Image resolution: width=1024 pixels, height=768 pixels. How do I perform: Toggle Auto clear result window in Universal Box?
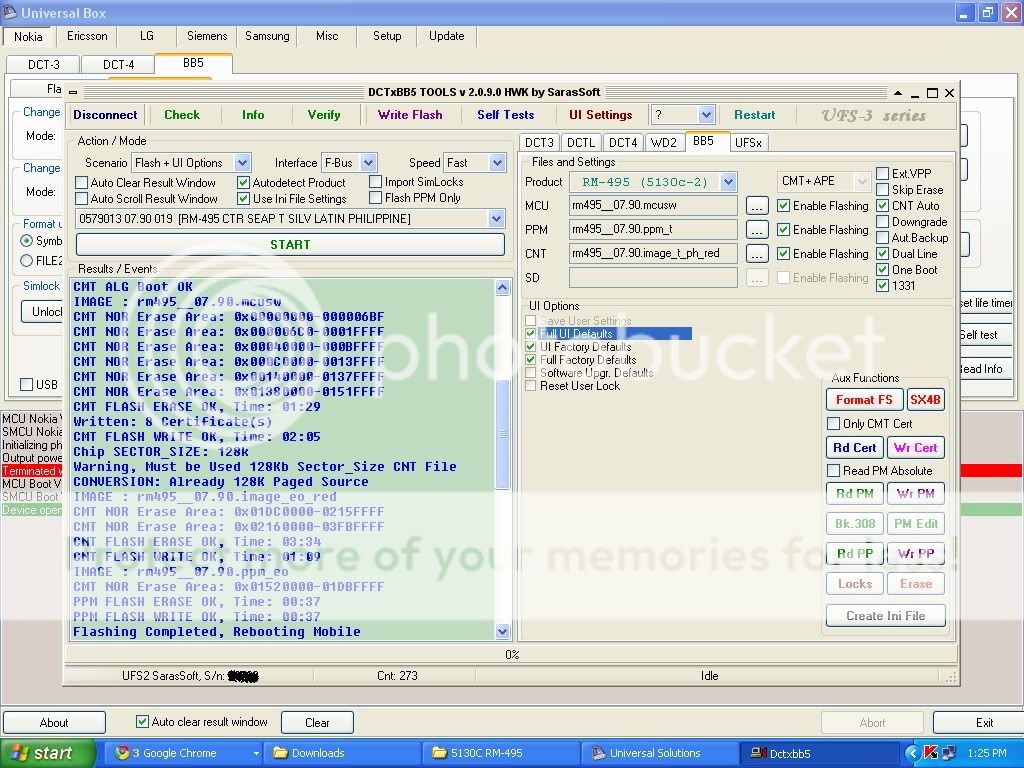pyautogui.click(x=142, y=722)
